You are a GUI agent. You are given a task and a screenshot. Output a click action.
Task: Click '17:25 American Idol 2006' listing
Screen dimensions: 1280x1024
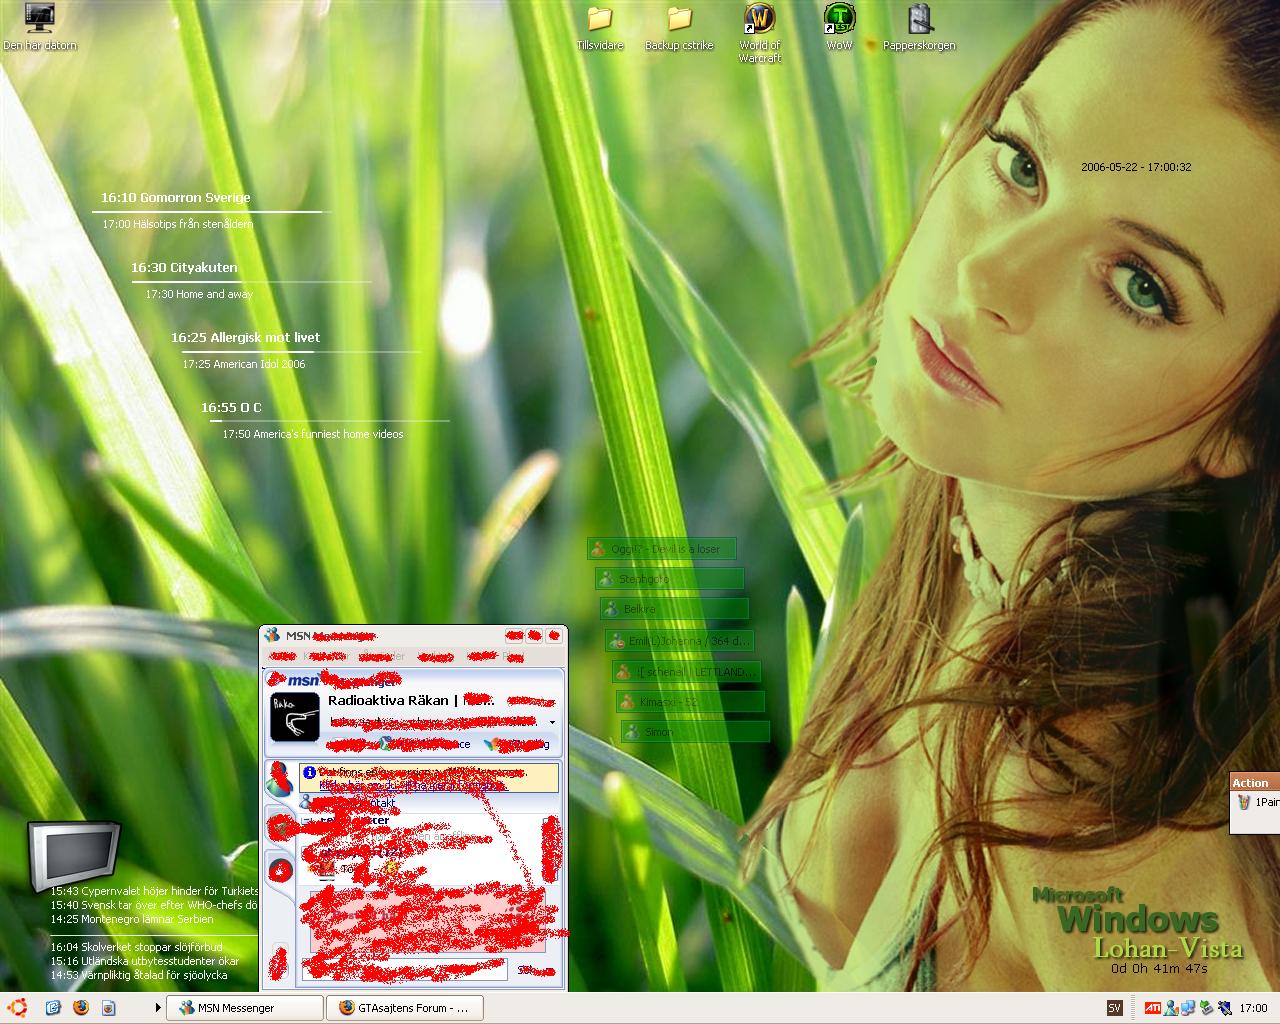[x=244, y=364]
